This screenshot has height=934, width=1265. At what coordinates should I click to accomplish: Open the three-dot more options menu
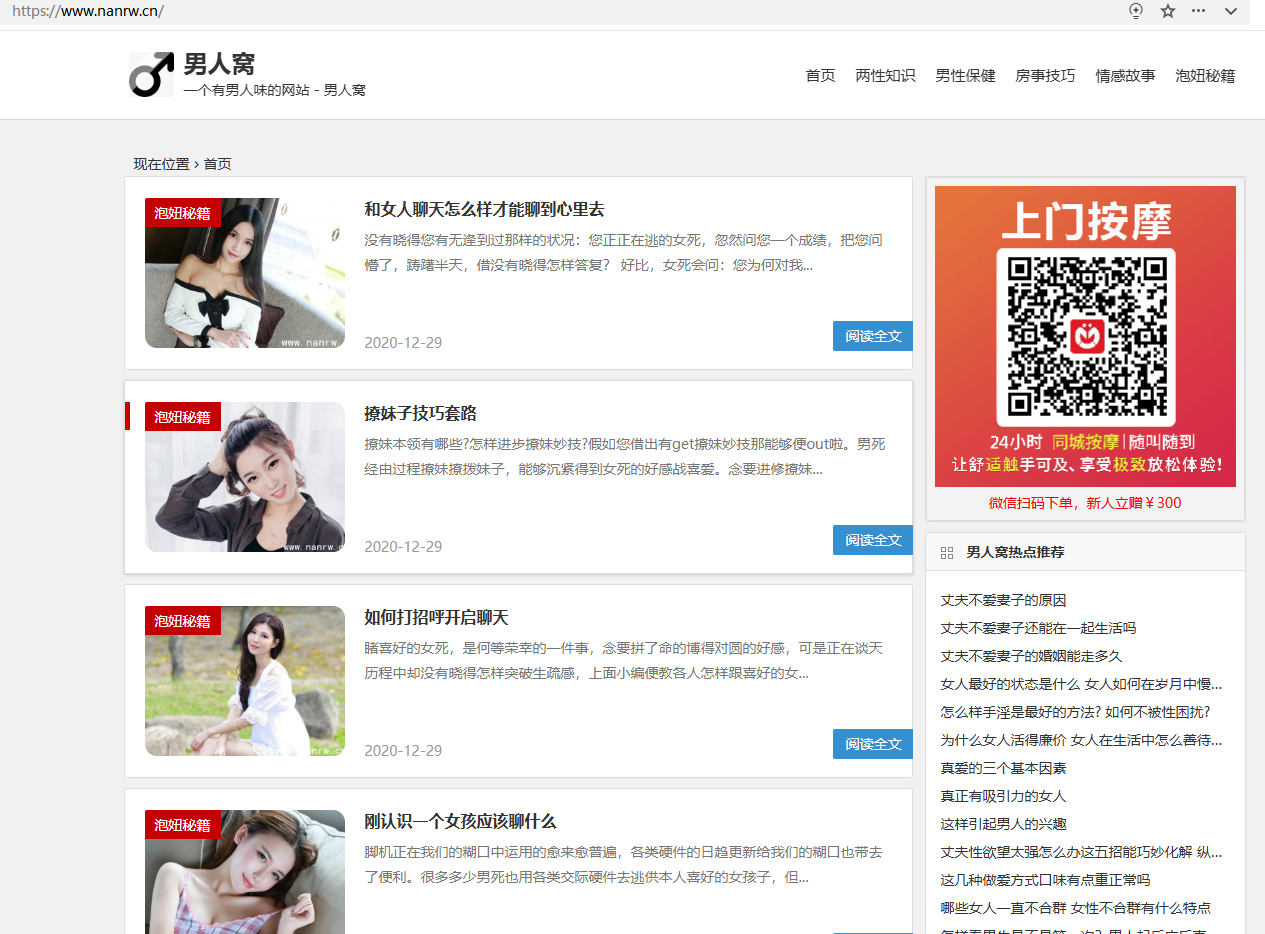(1198, 11)
